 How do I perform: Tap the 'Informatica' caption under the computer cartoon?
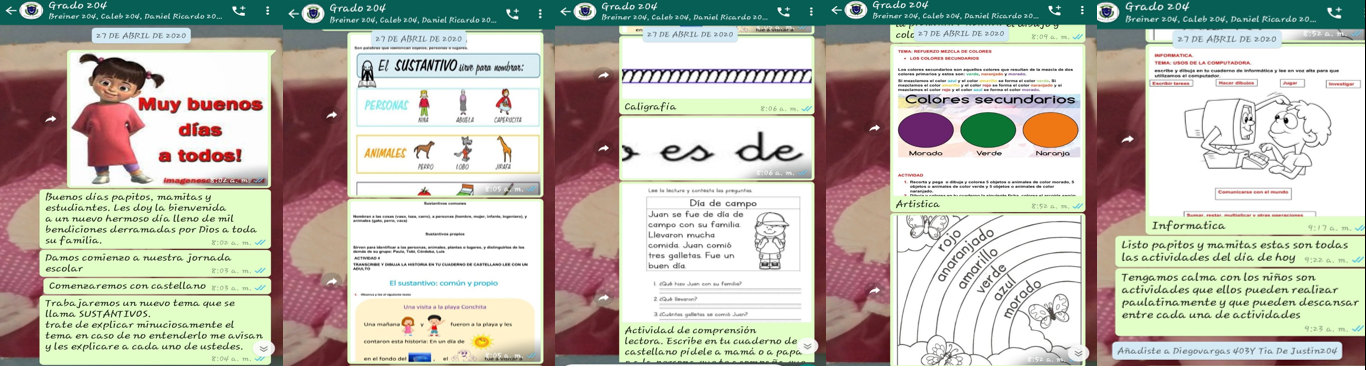(x=1188, y=226)
